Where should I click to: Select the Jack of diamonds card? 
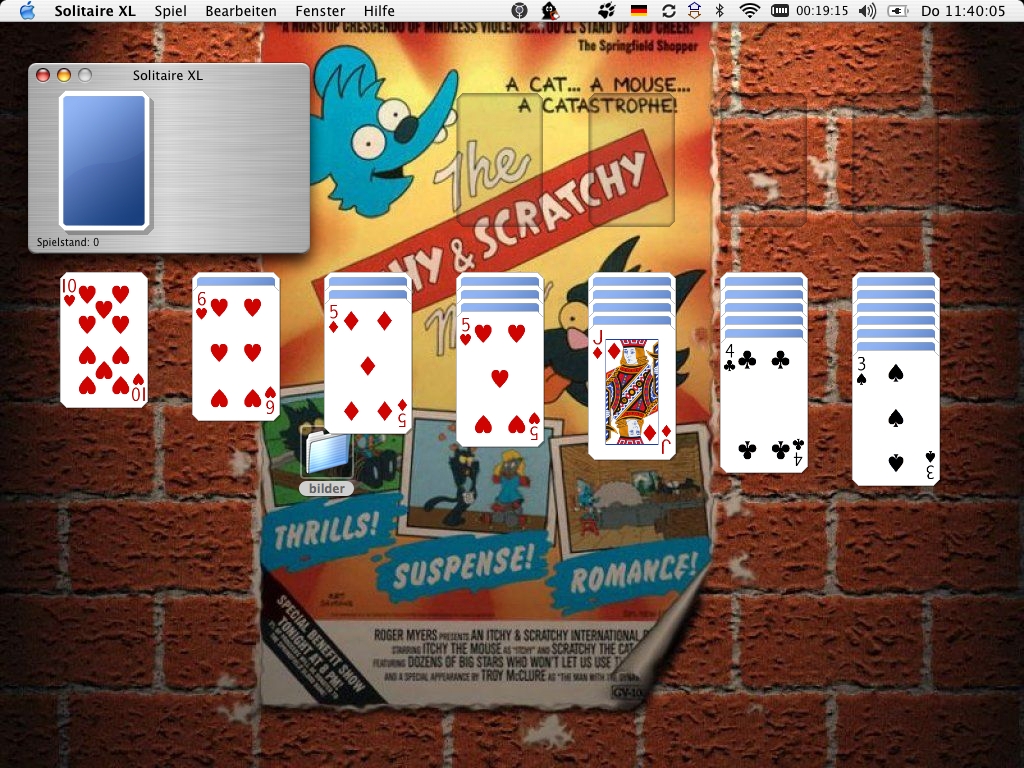coord(632,392)
